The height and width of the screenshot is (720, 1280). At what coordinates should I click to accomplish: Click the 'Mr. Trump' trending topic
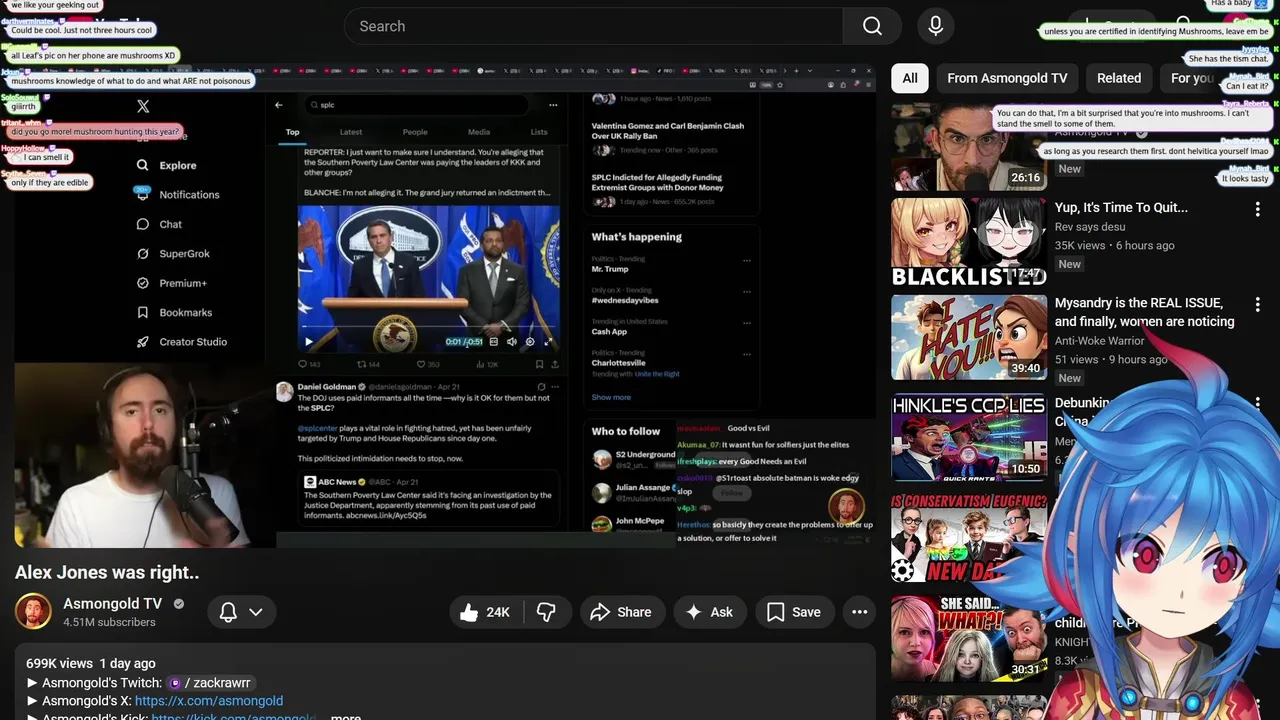click(610, 269)
